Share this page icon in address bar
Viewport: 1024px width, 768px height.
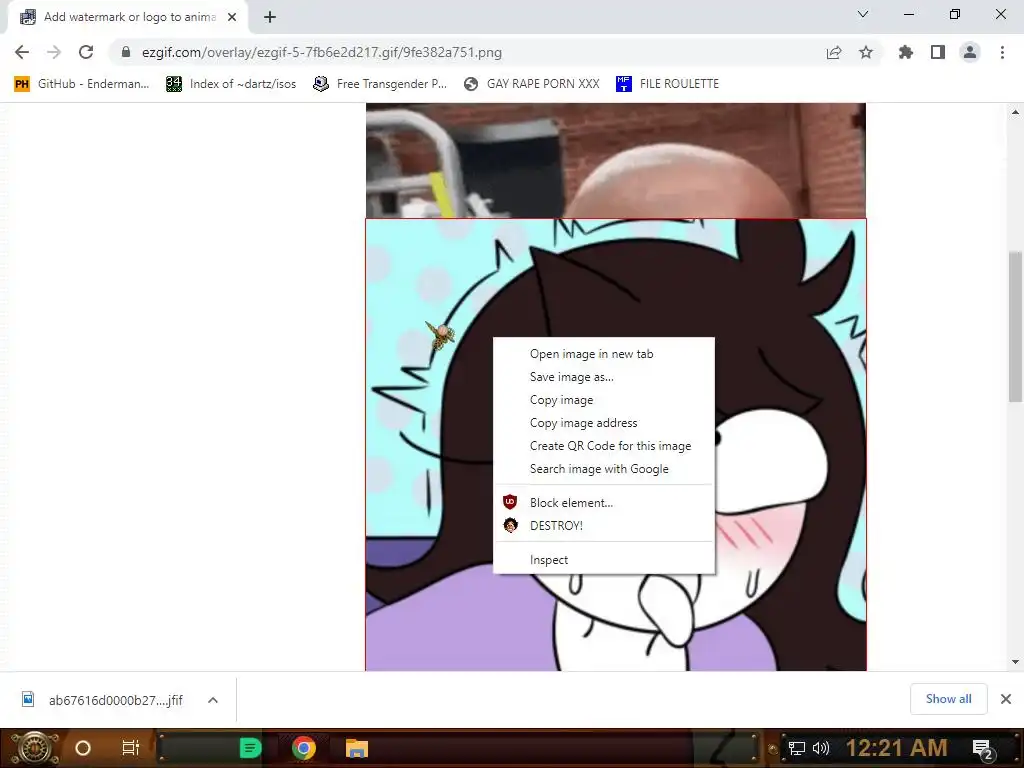click(834, 52)
